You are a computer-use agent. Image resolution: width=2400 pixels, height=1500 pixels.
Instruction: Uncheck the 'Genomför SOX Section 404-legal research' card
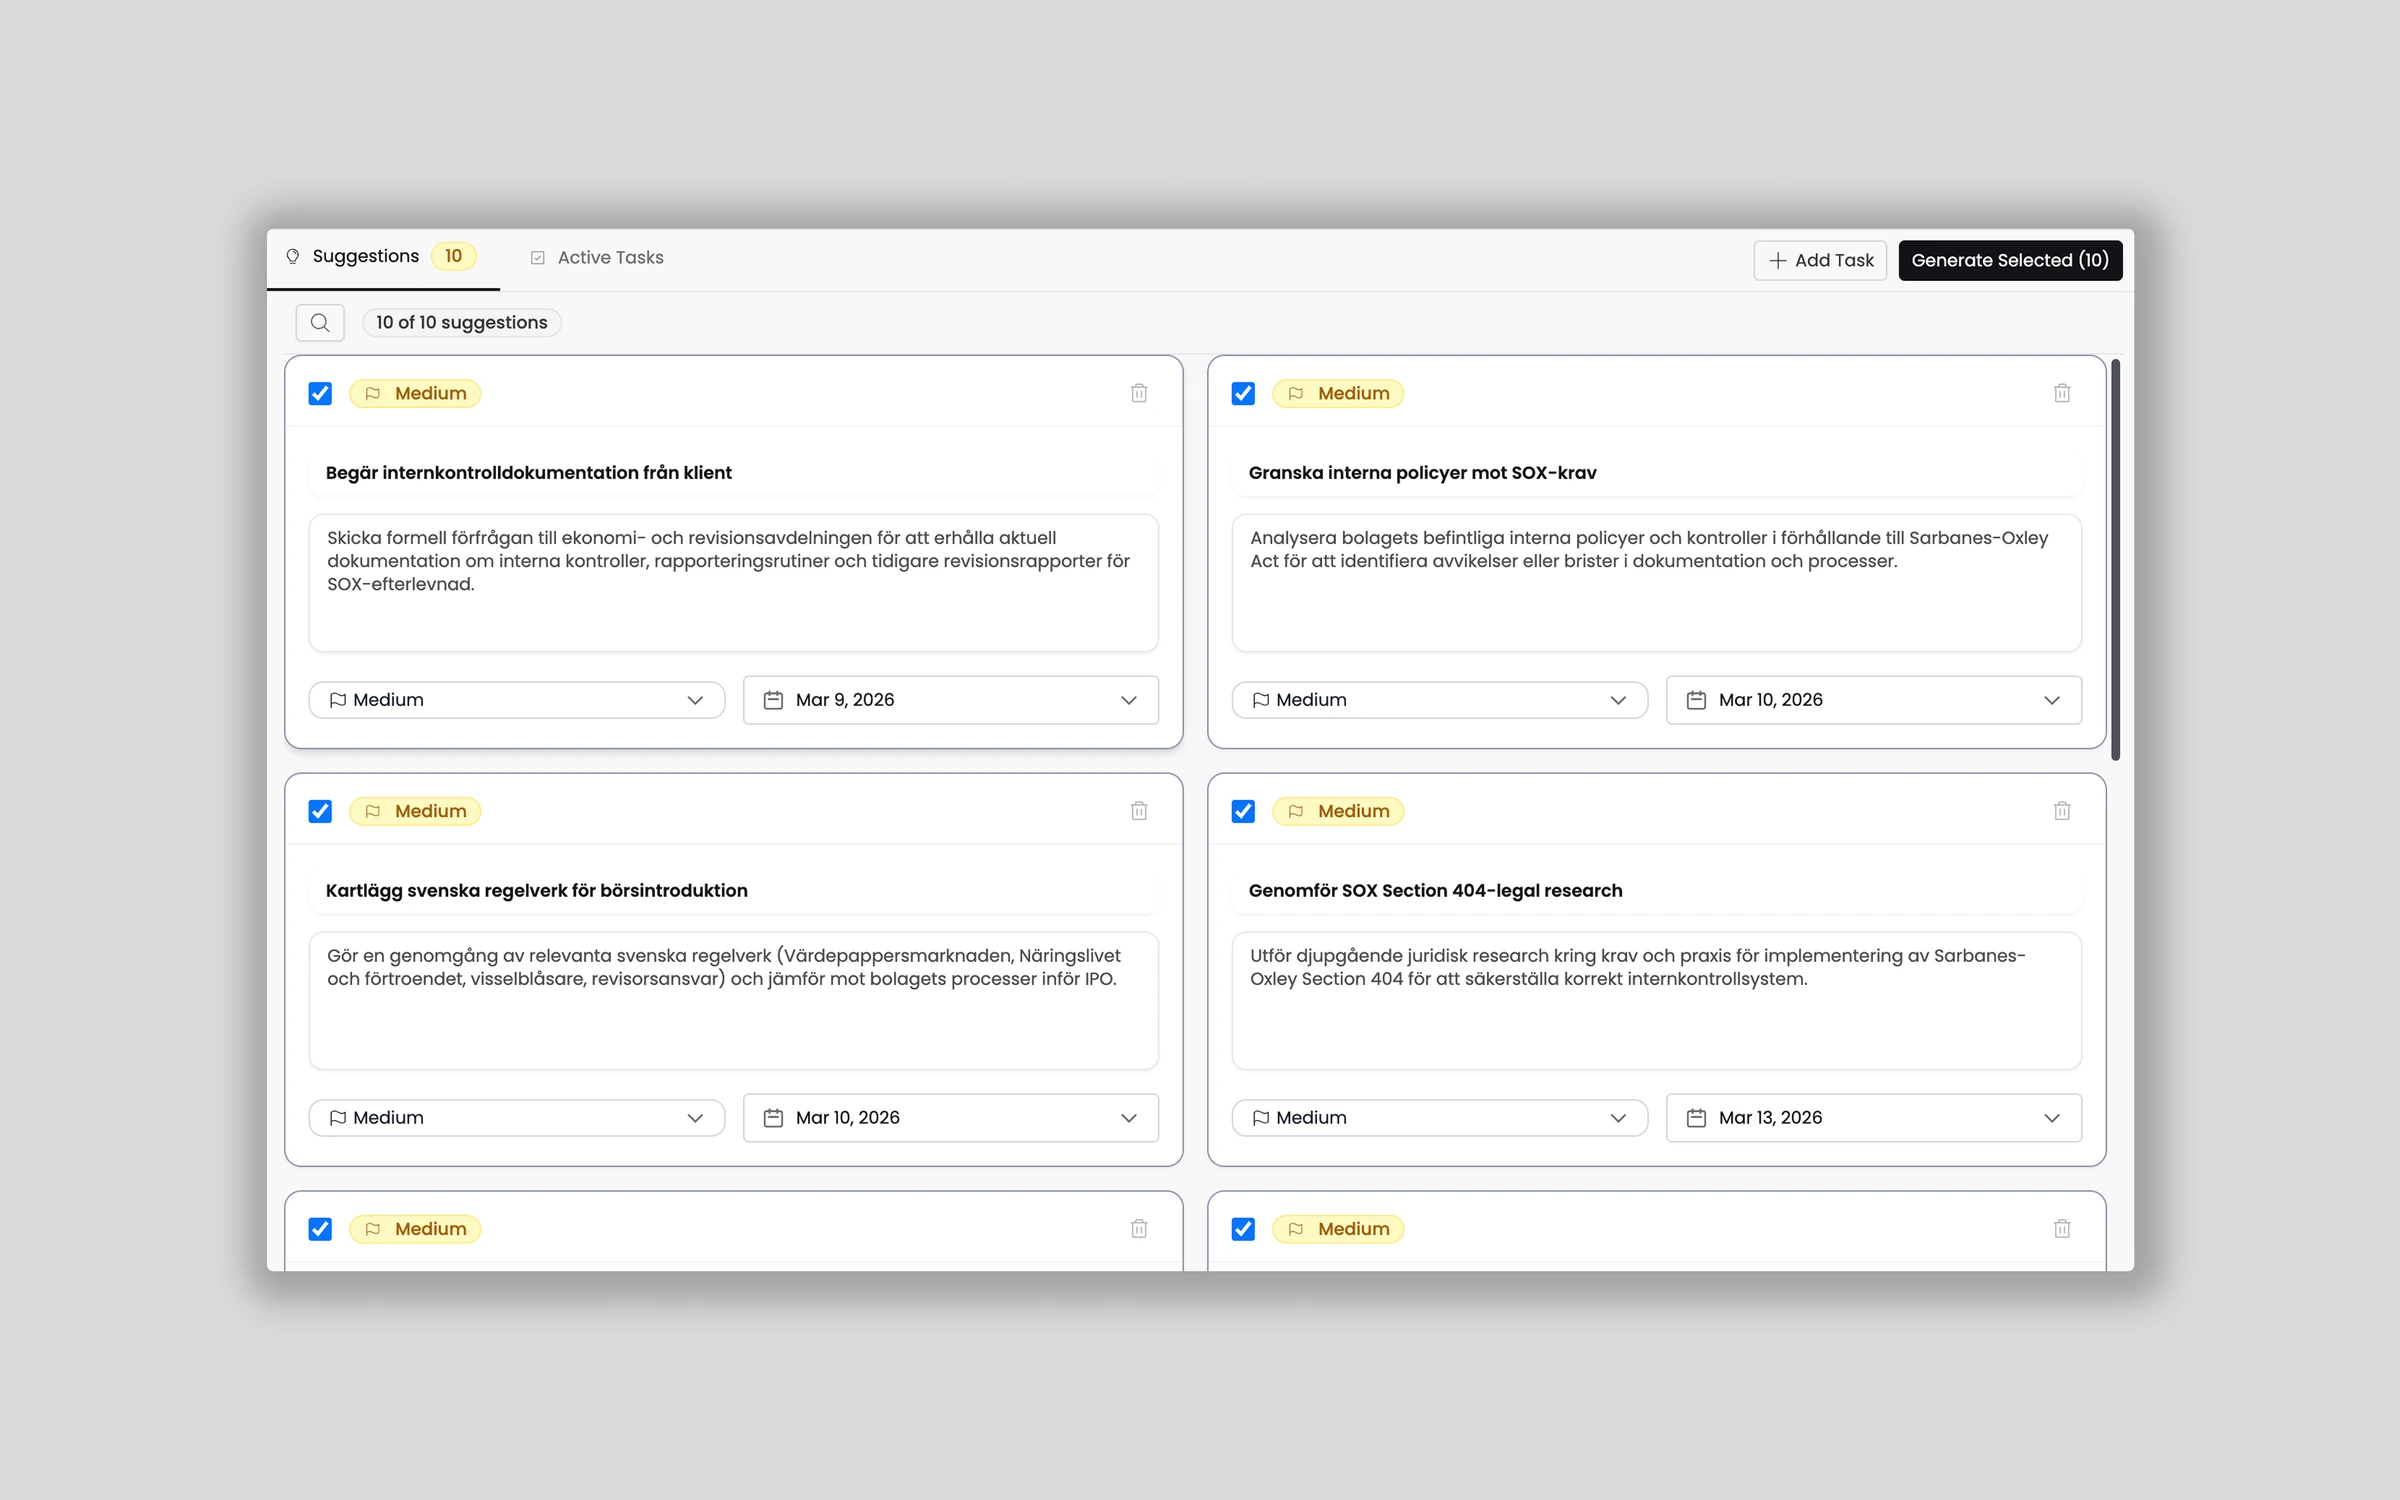tap(1242, 811)
